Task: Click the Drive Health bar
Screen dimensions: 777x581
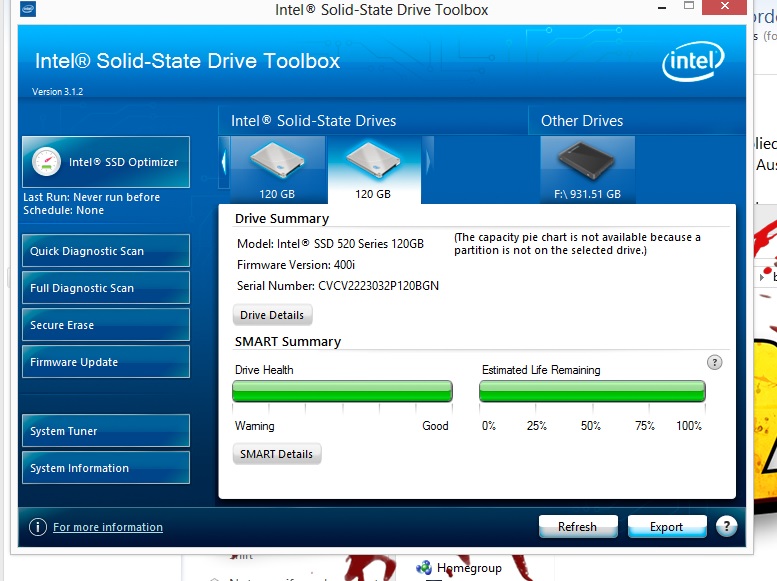Action: tap(342, 391)
